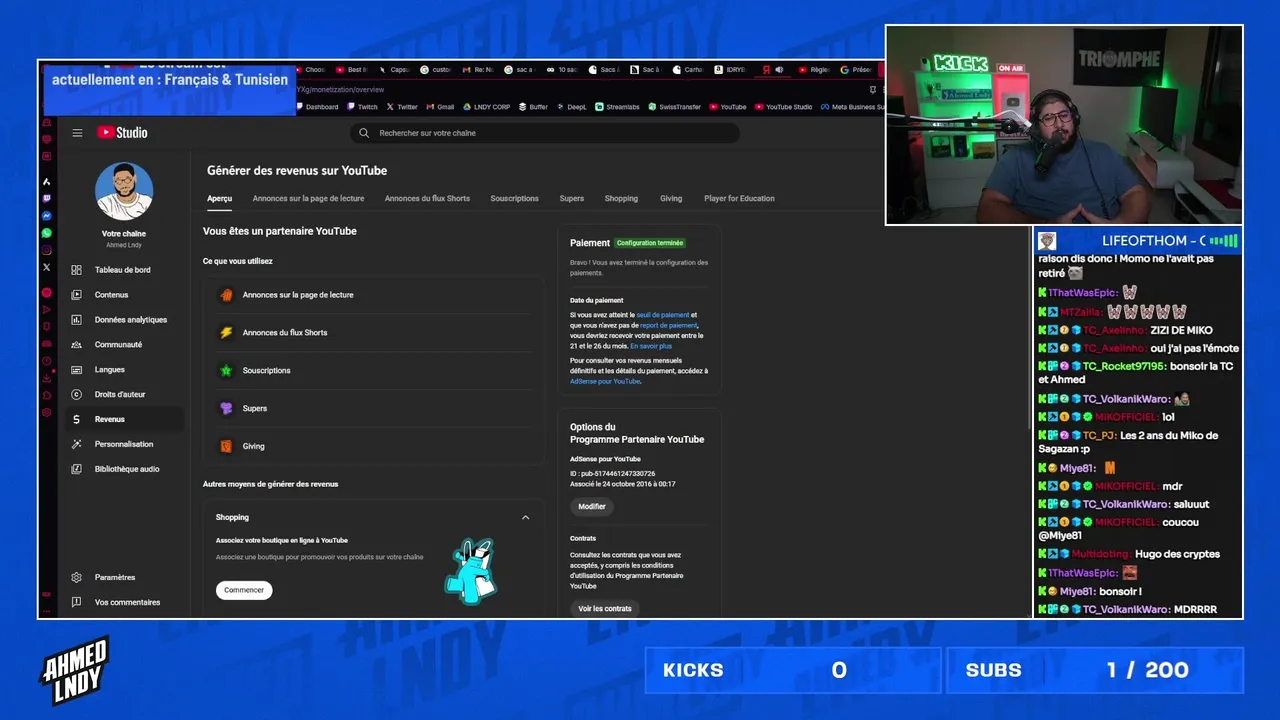1280x720 pixels.
Task: Open LNDY CORP bookmark
Action: (x=486, y=107)
